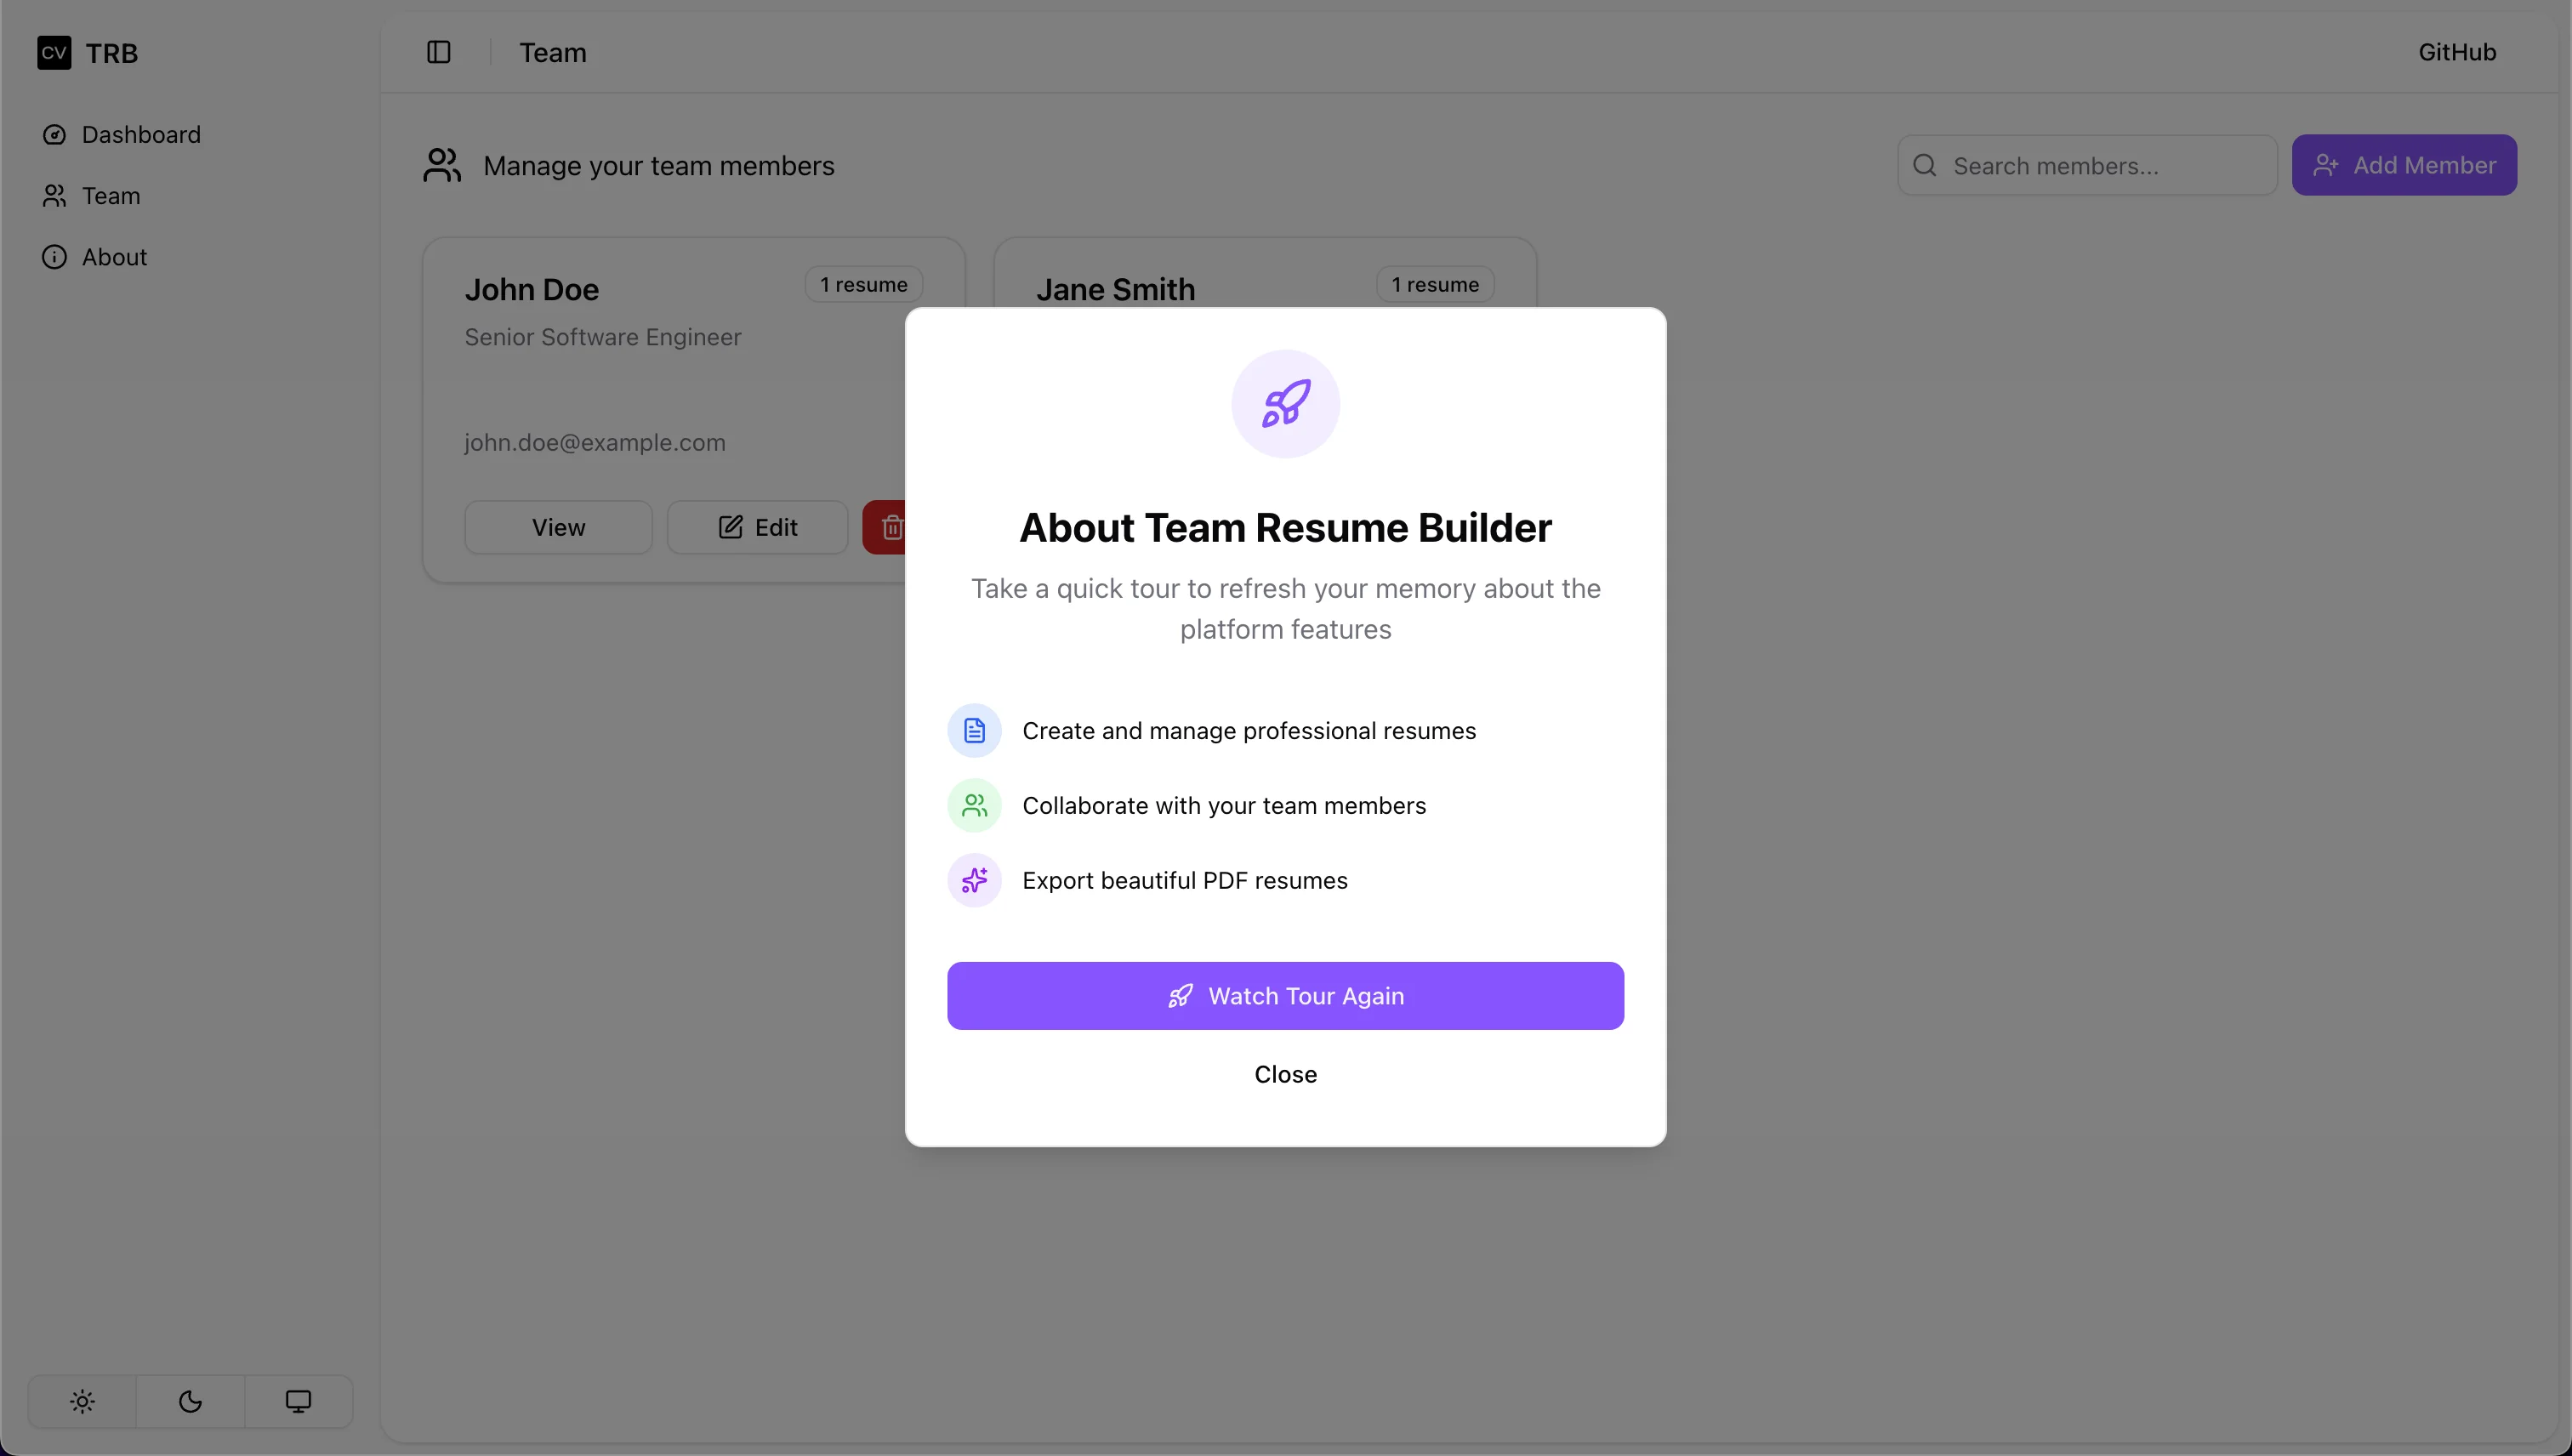Select the monitor icon for system theme
The height and width of the screenshot is (1456, 2572).
298,1401
